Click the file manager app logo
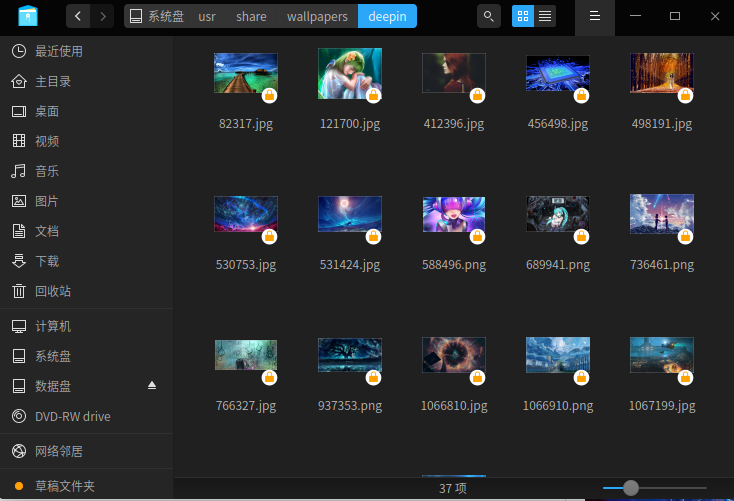 [28, 16]
